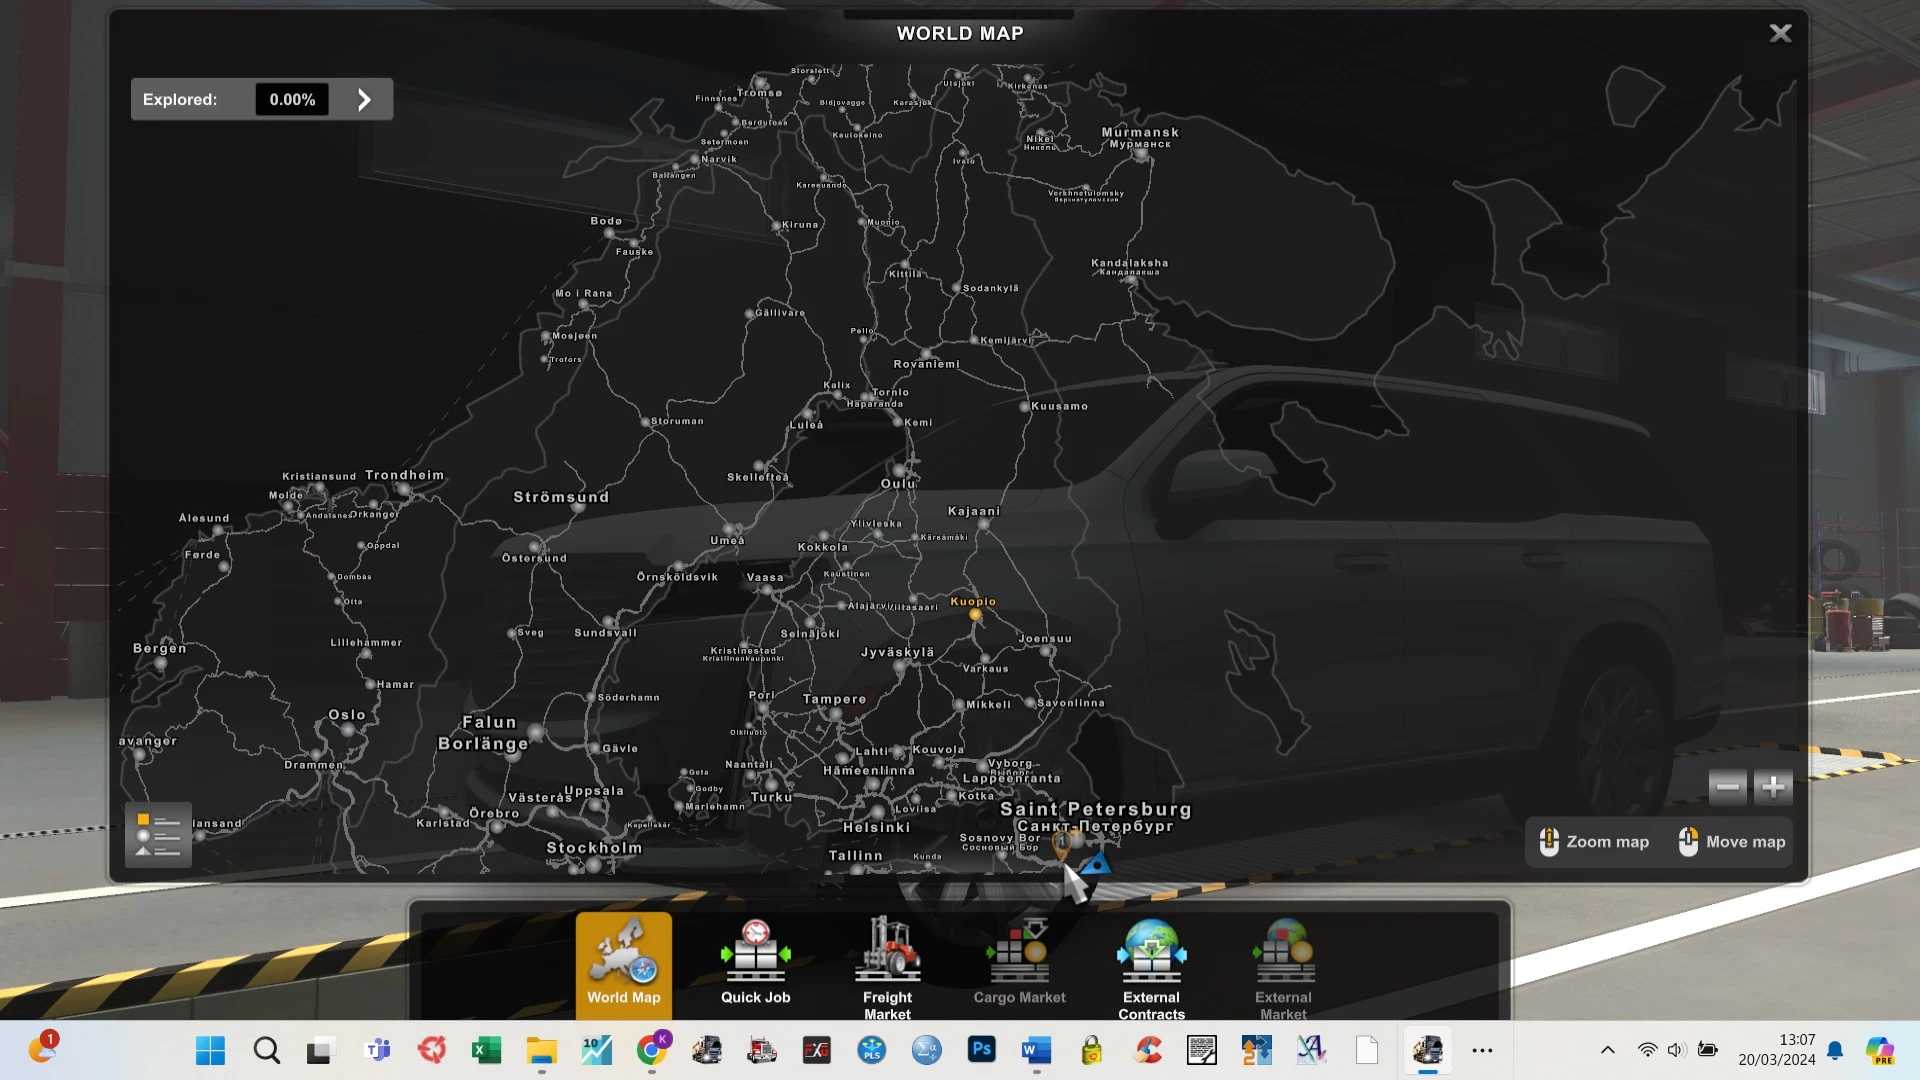1920x1080 pixels.
Task: Click the minus button to zoom out
Action: [x=1727, y=788]
